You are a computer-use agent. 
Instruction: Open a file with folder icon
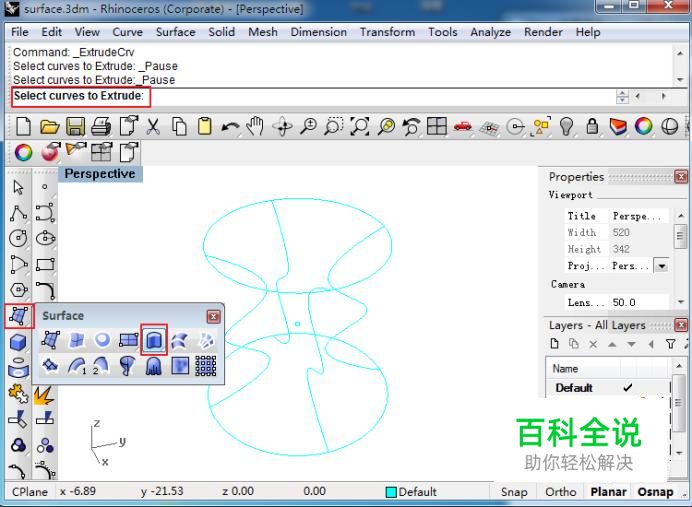(x=49, y=127)
